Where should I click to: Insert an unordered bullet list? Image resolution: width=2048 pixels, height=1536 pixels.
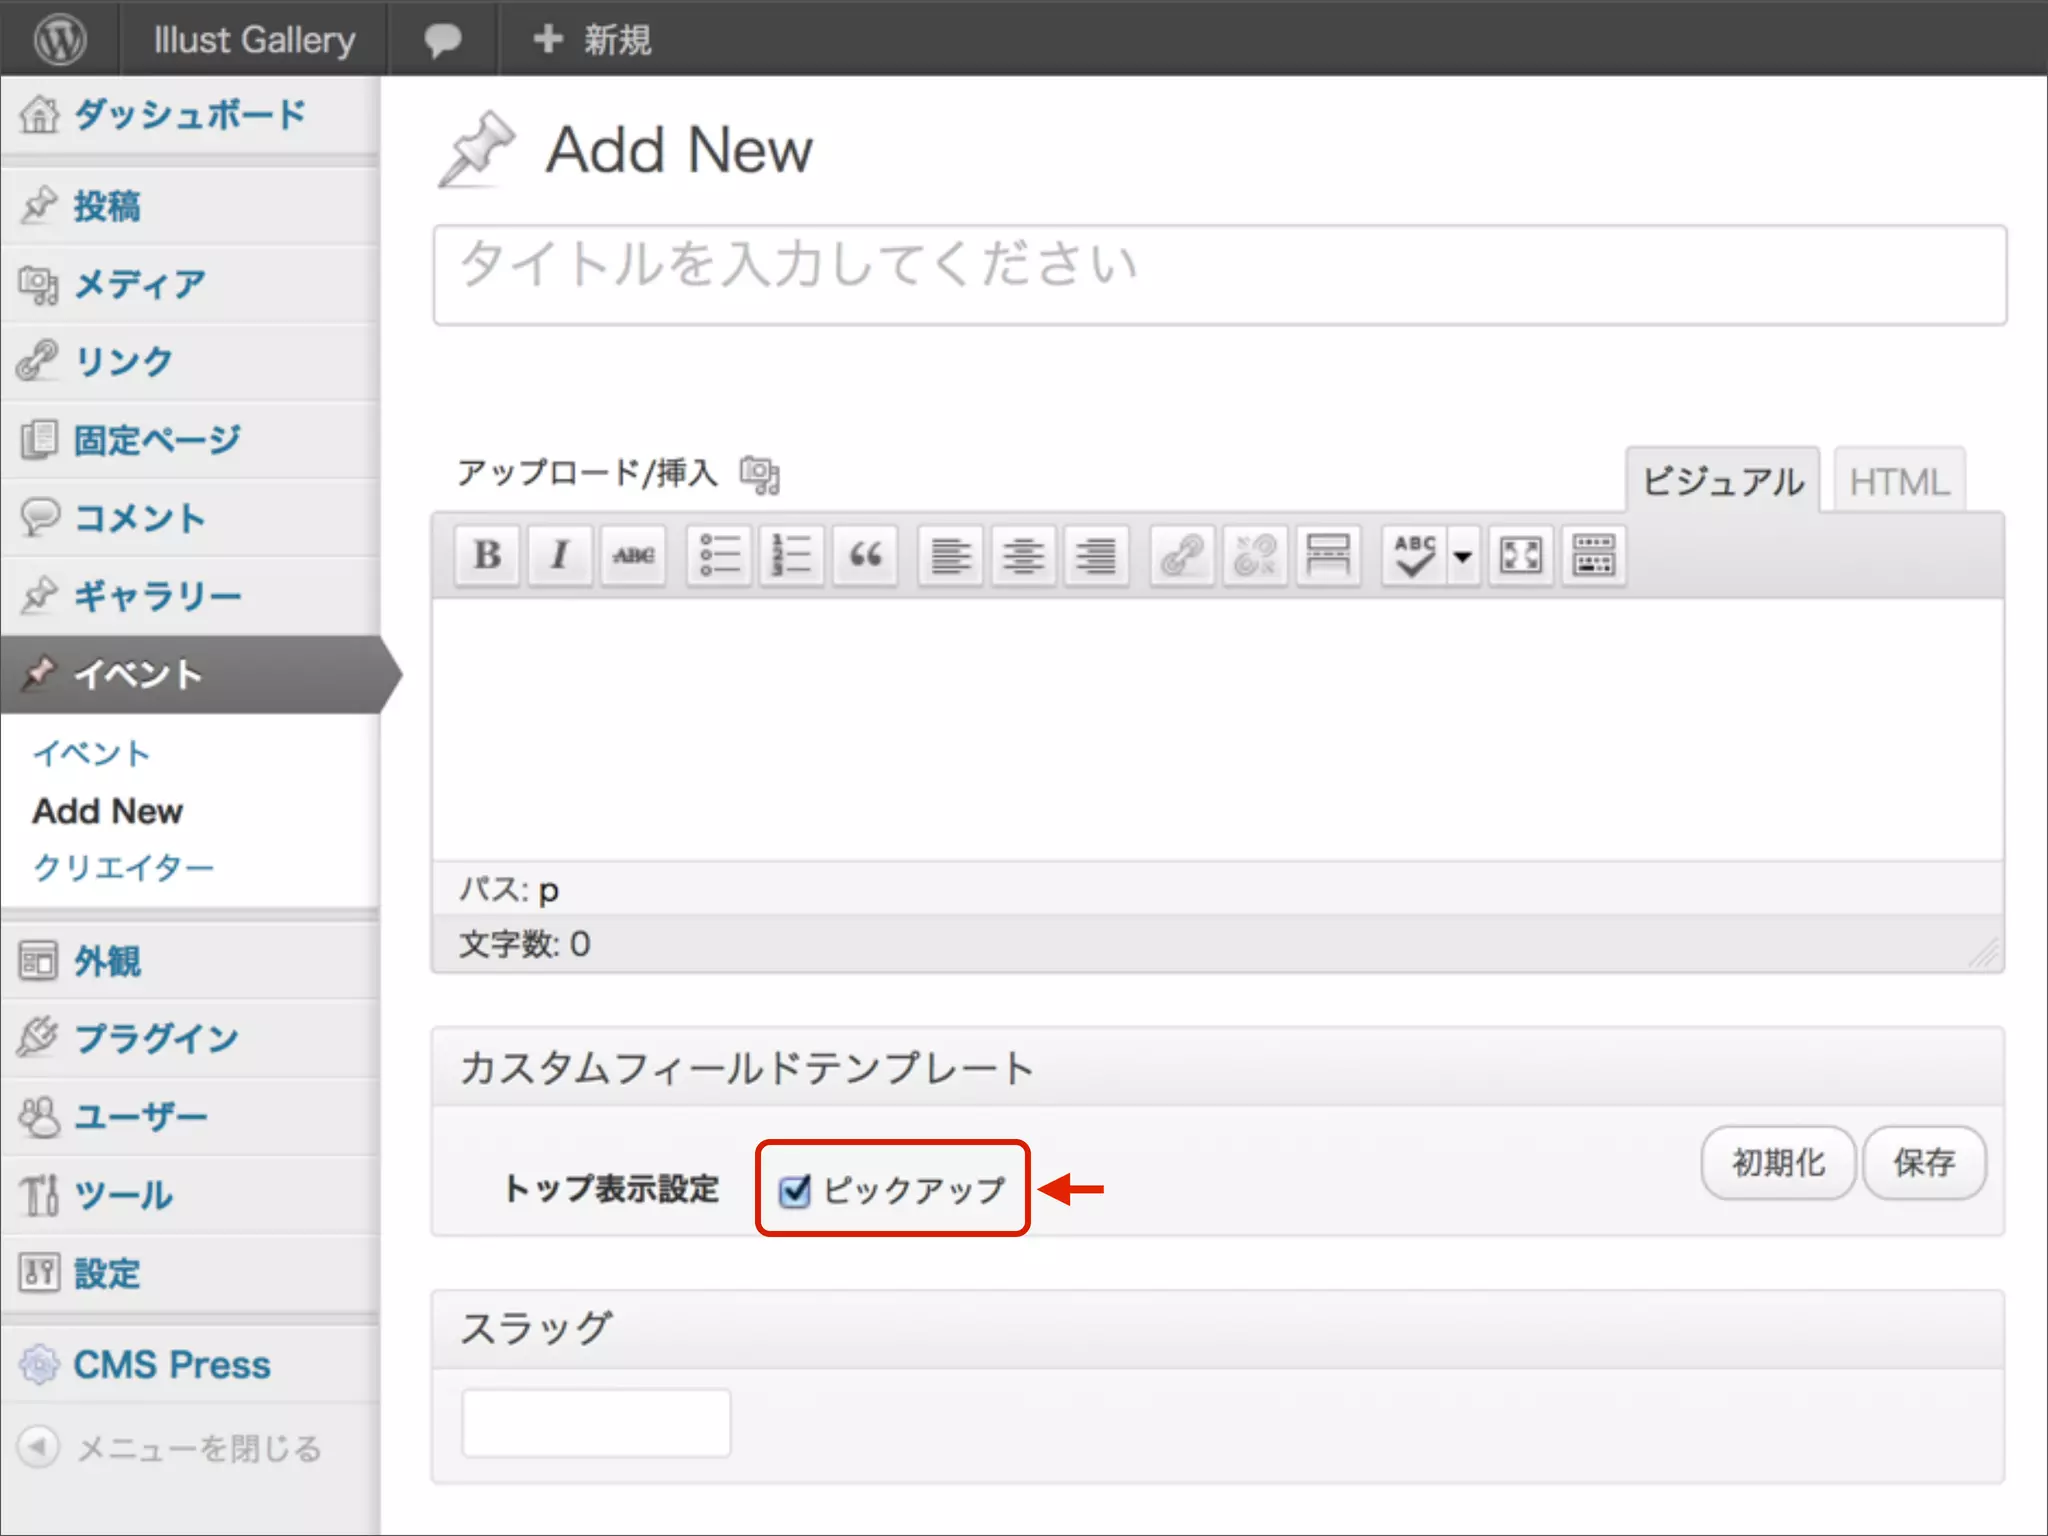point(719,555)
